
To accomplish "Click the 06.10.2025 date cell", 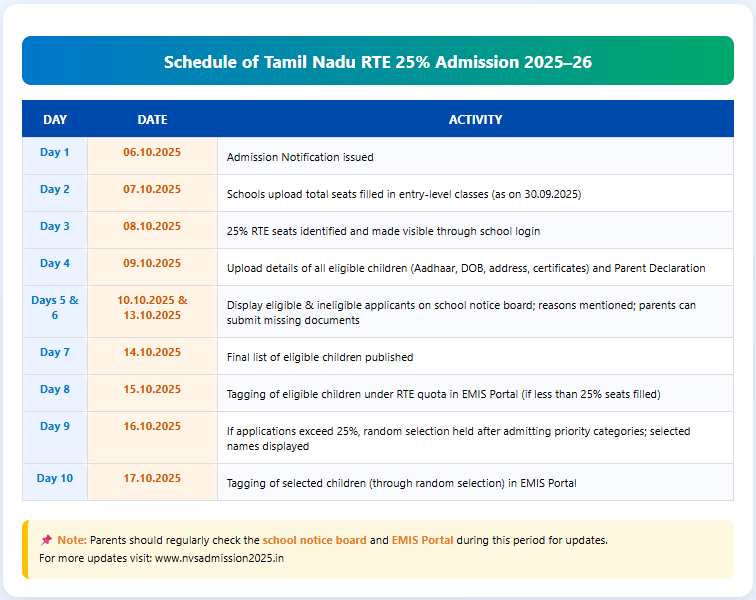I will tap(152, 152).
